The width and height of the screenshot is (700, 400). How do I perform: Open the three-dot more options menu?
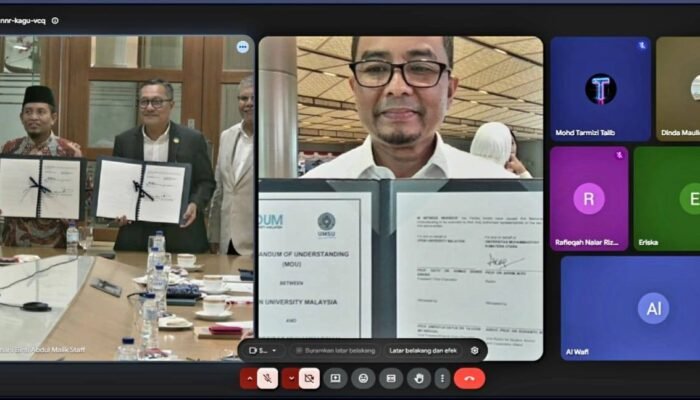tap(442, 379)
